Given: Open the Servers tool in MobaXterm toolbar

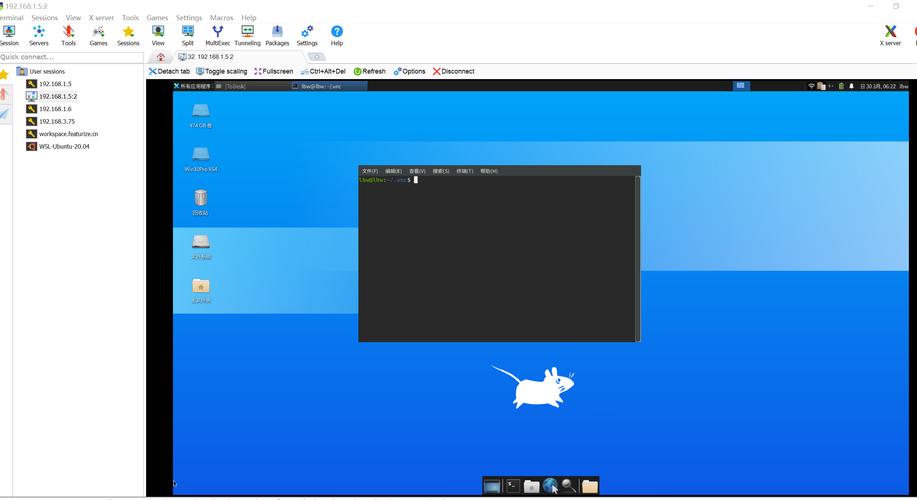Looking at the screenshot, I should [x=38, y=35].
